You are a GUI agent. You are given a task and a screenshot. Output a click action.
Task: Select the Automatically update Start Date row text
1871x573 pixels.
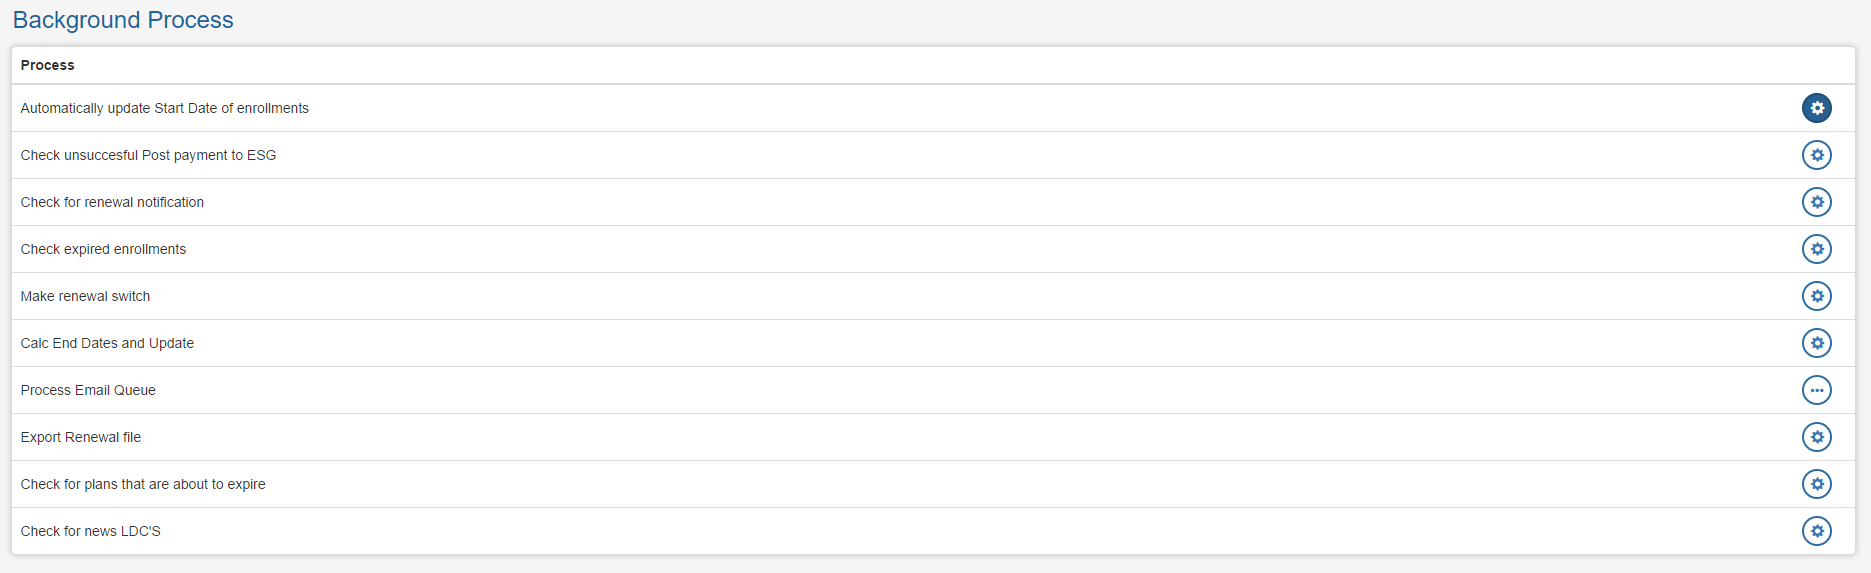point(165,108)
